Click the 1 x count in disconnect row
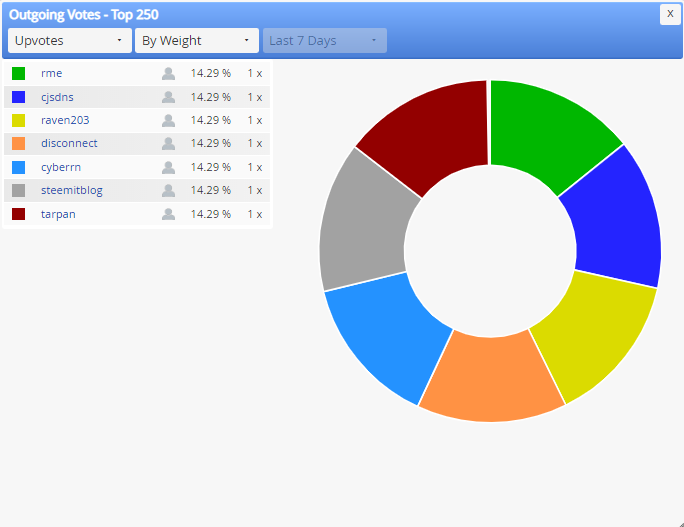The height and width of the screenshot is (527, 684). [255, 144]
